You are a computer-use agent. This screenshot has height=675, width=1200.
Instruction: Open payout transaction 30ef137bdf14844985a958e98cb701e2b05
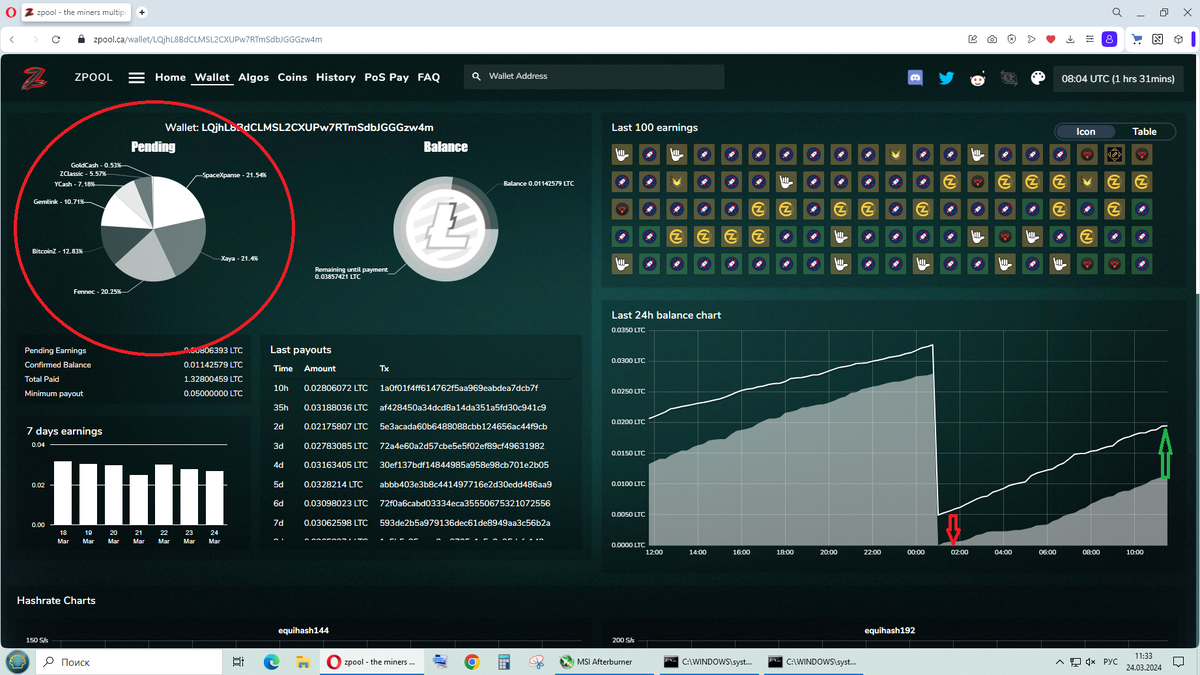[x=463, y=465]
